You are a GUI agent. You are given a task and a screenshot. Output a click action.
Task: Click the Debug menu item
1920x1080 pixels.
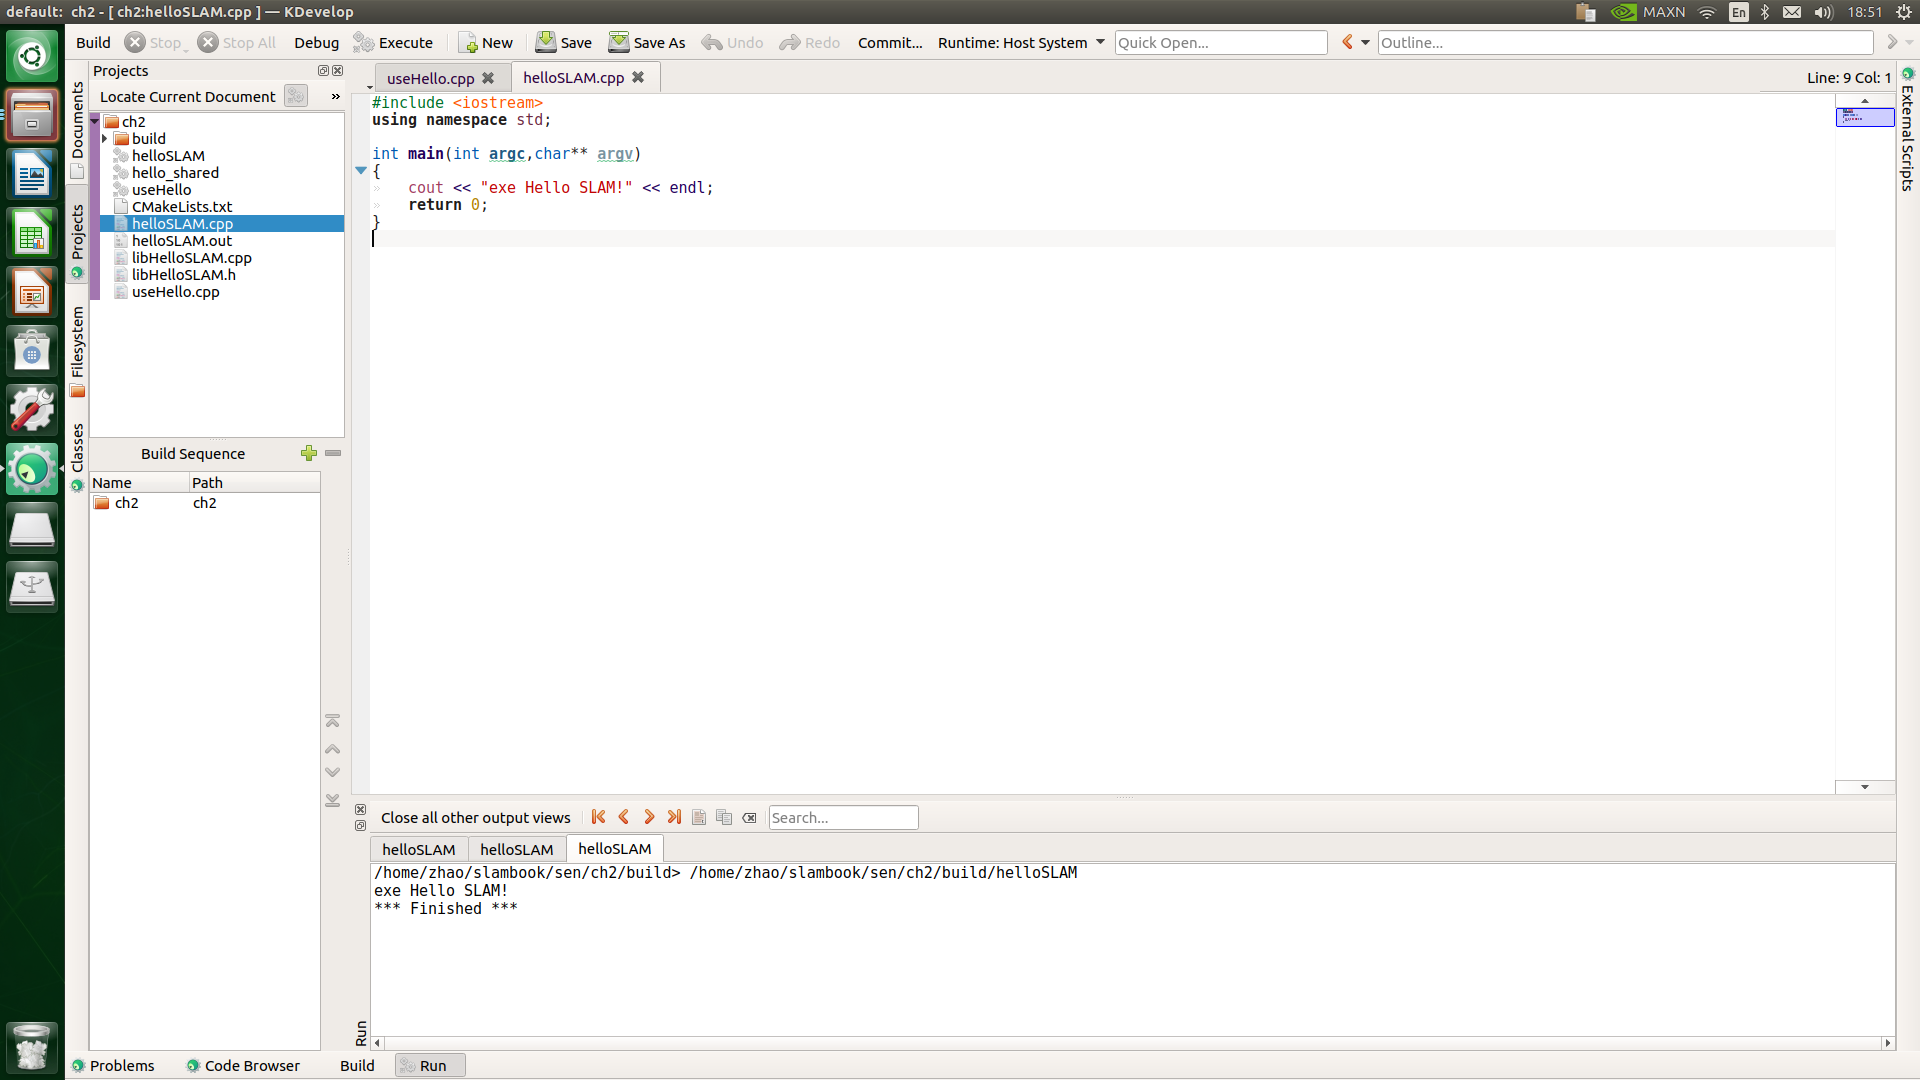(316, 42)
